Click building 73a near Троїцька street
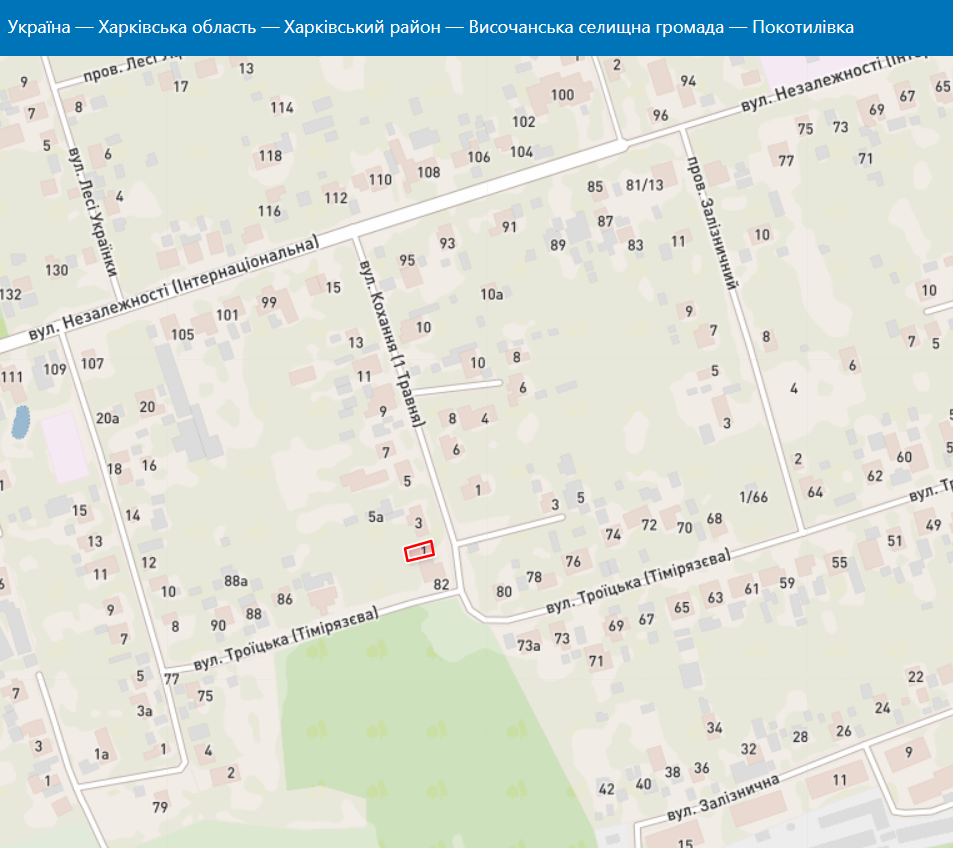The height and width of the screenshot is (848, 953). pos(528,645)
